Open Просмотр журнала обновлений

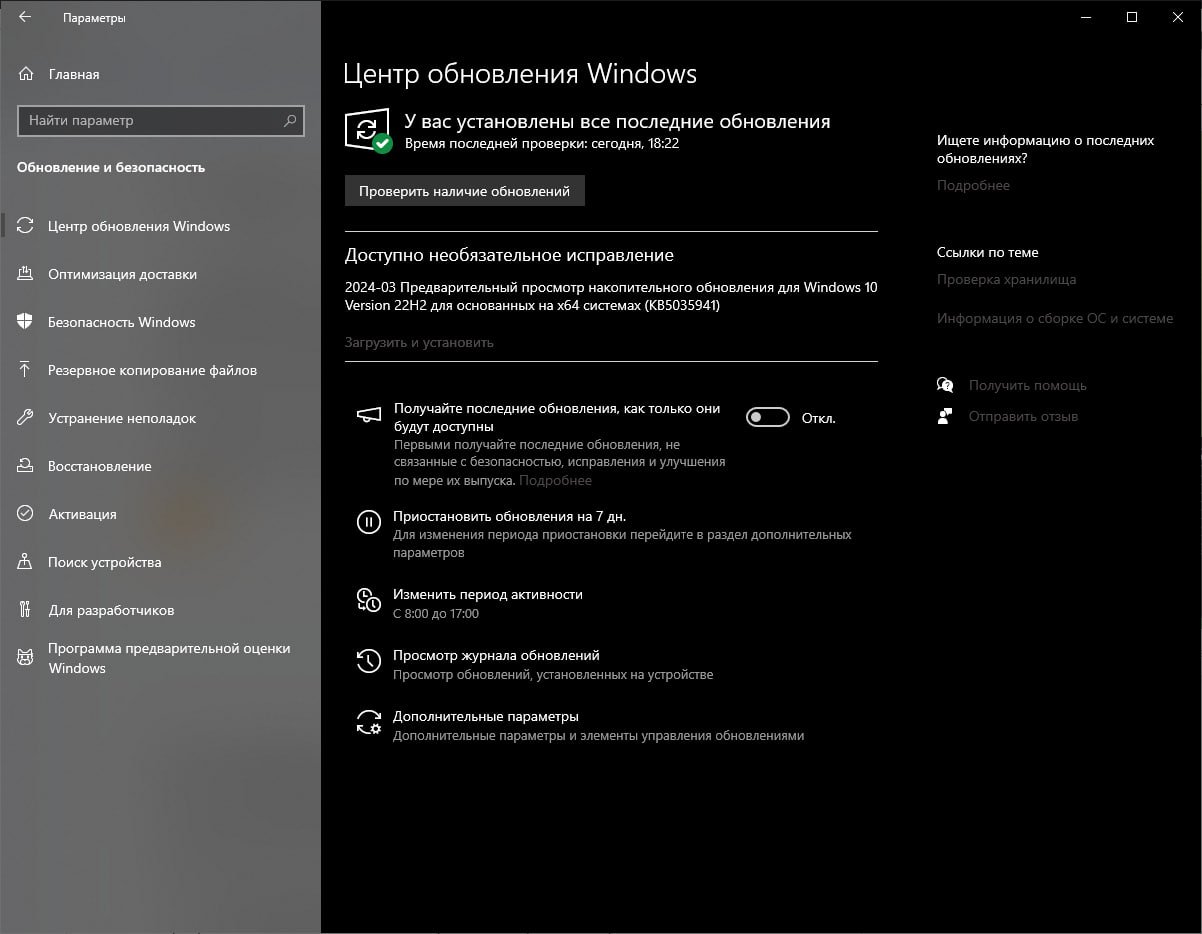[x=496, y=655]
